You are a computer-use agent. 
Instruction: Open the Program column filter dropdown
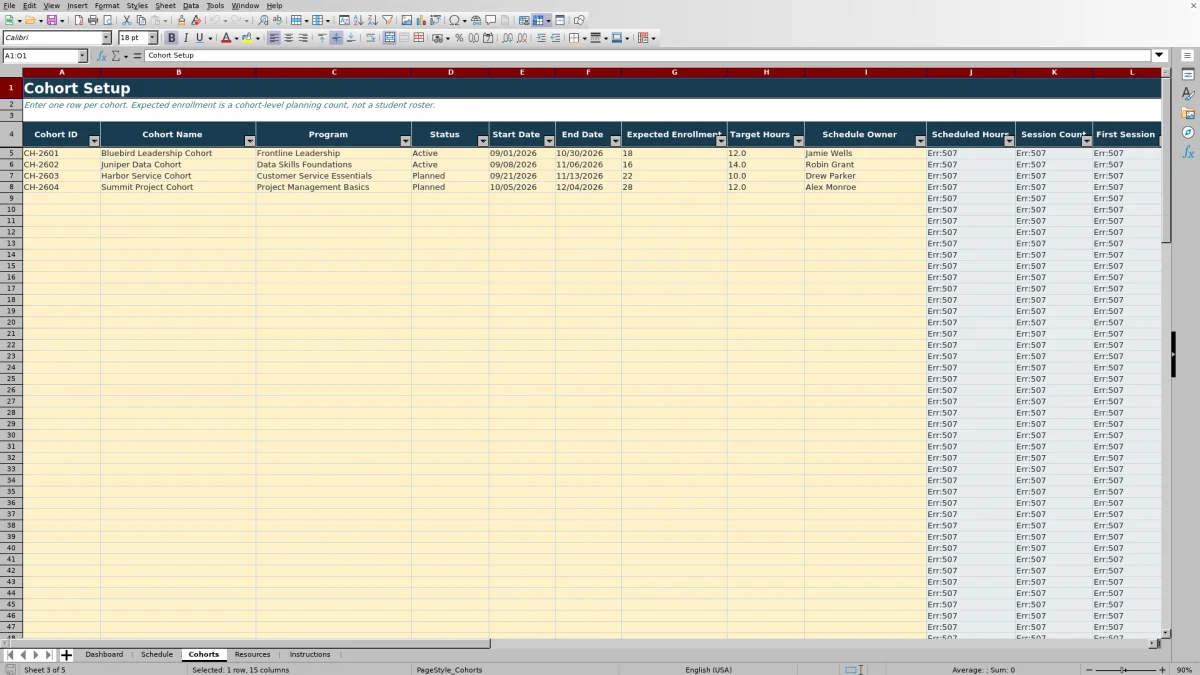click(405, 141)
